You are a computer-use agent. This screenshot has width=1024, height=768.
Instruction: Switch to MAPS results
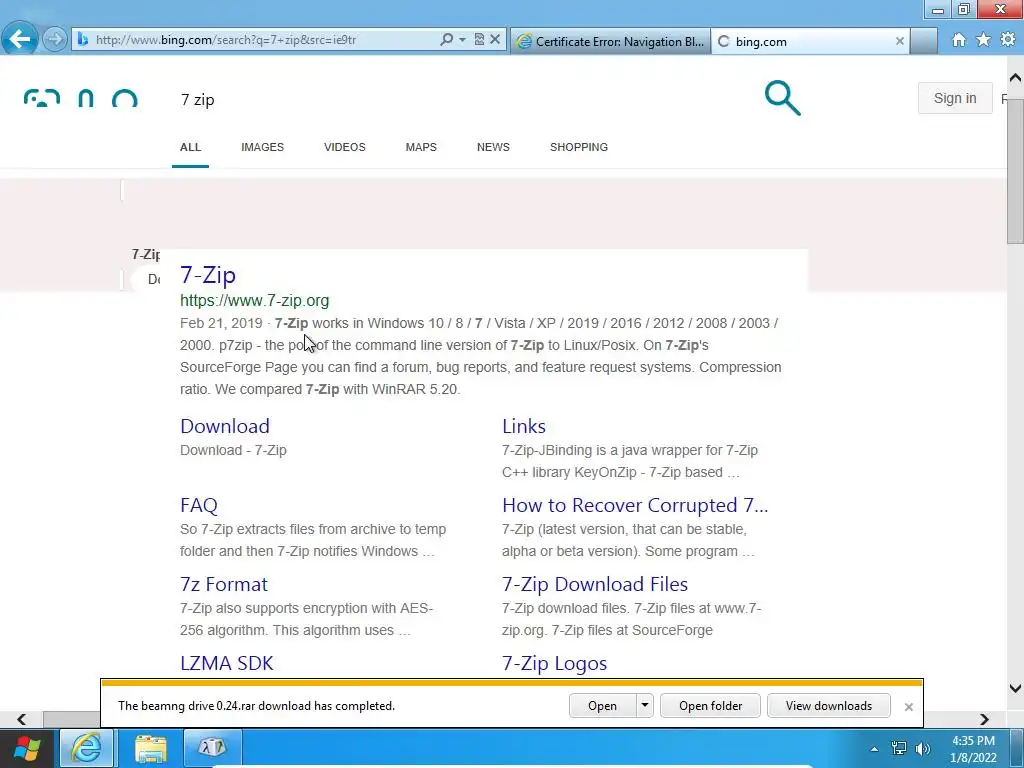[421, 147]
